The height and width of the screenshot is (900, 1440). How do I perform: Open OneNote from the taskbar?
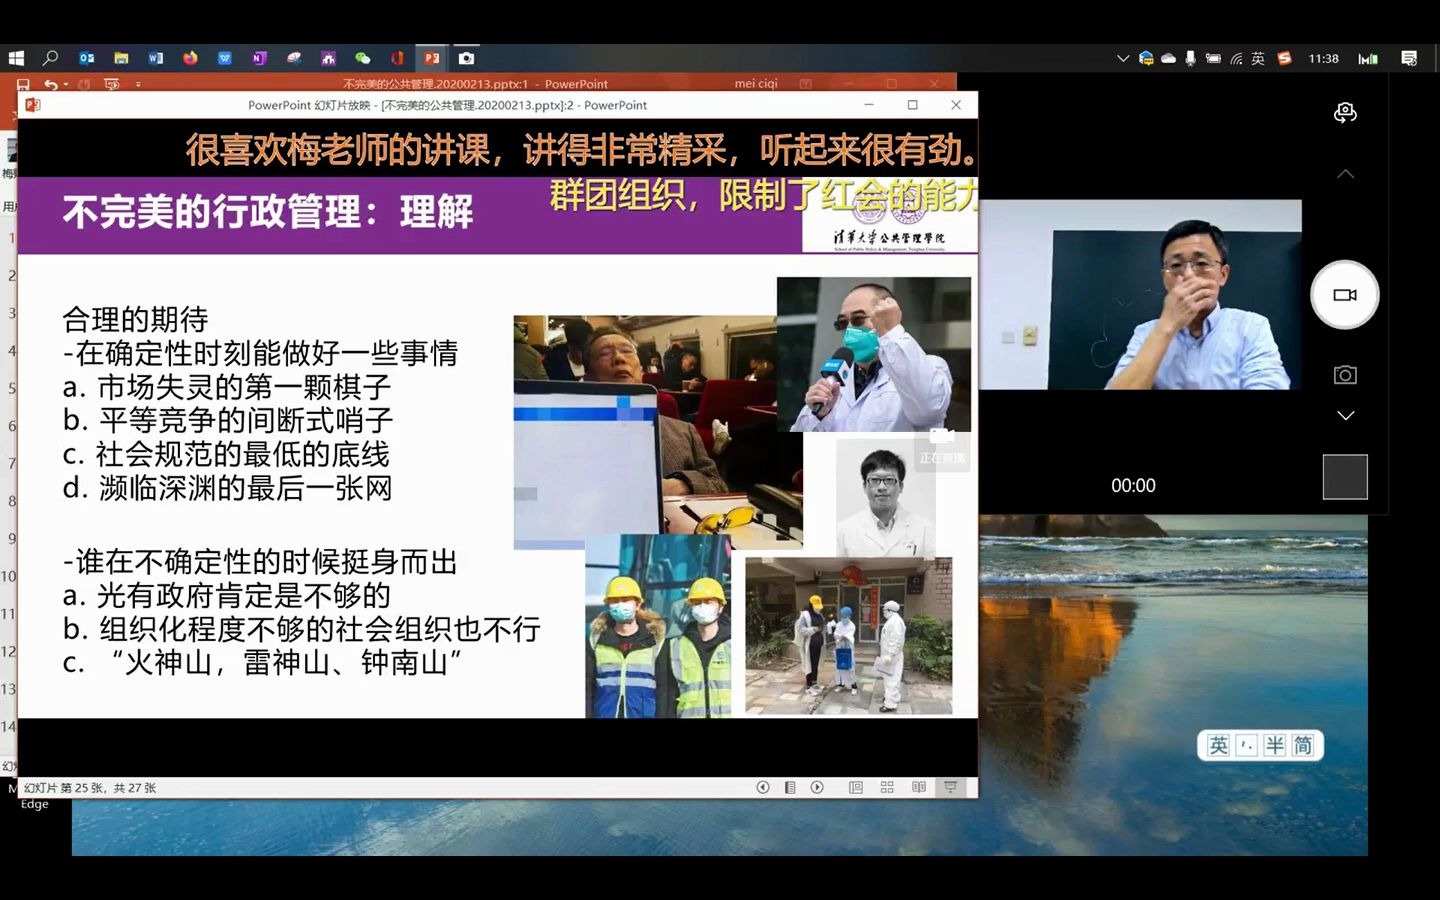point(259,58)
